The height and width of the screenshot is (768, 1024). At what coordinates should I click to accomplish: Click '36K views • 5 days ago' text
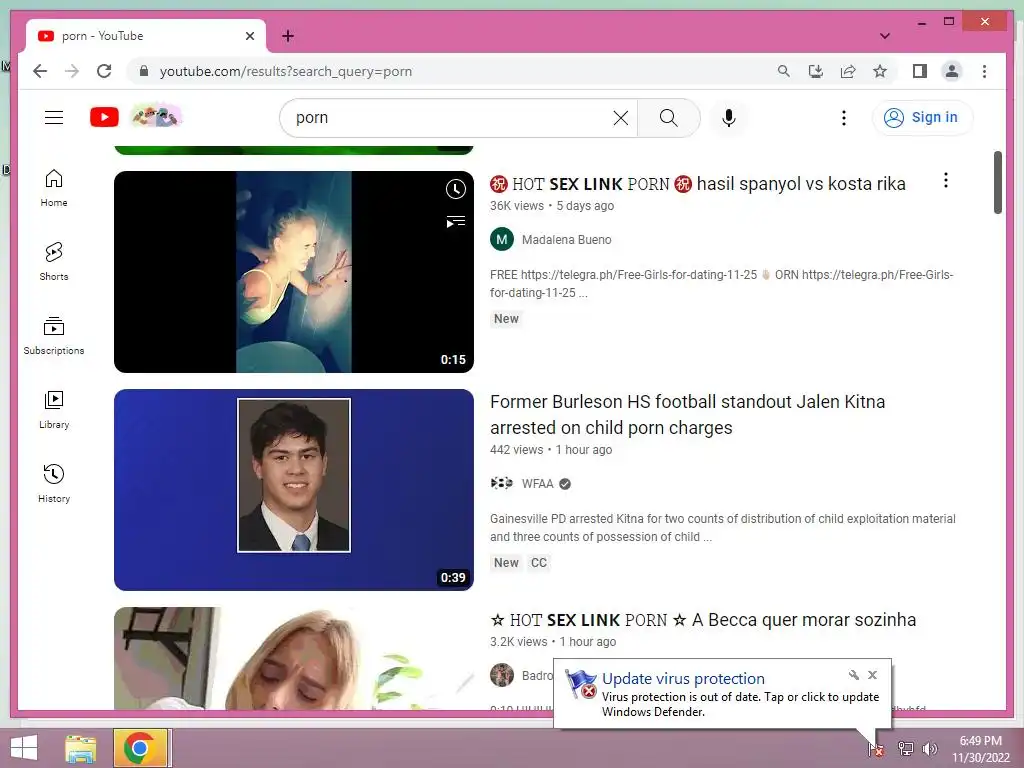[552, 206]
